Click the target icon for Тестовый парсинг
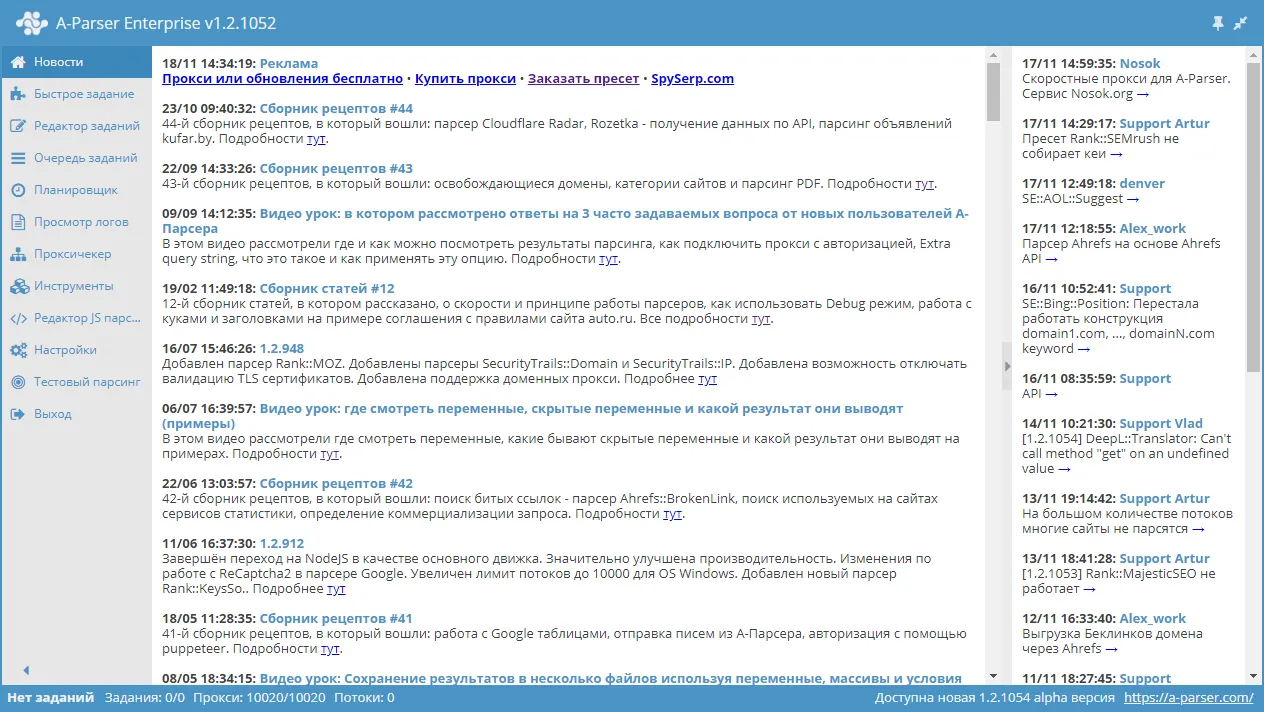1264x712 pixels. pyautogui.click(x=18, y=382)
